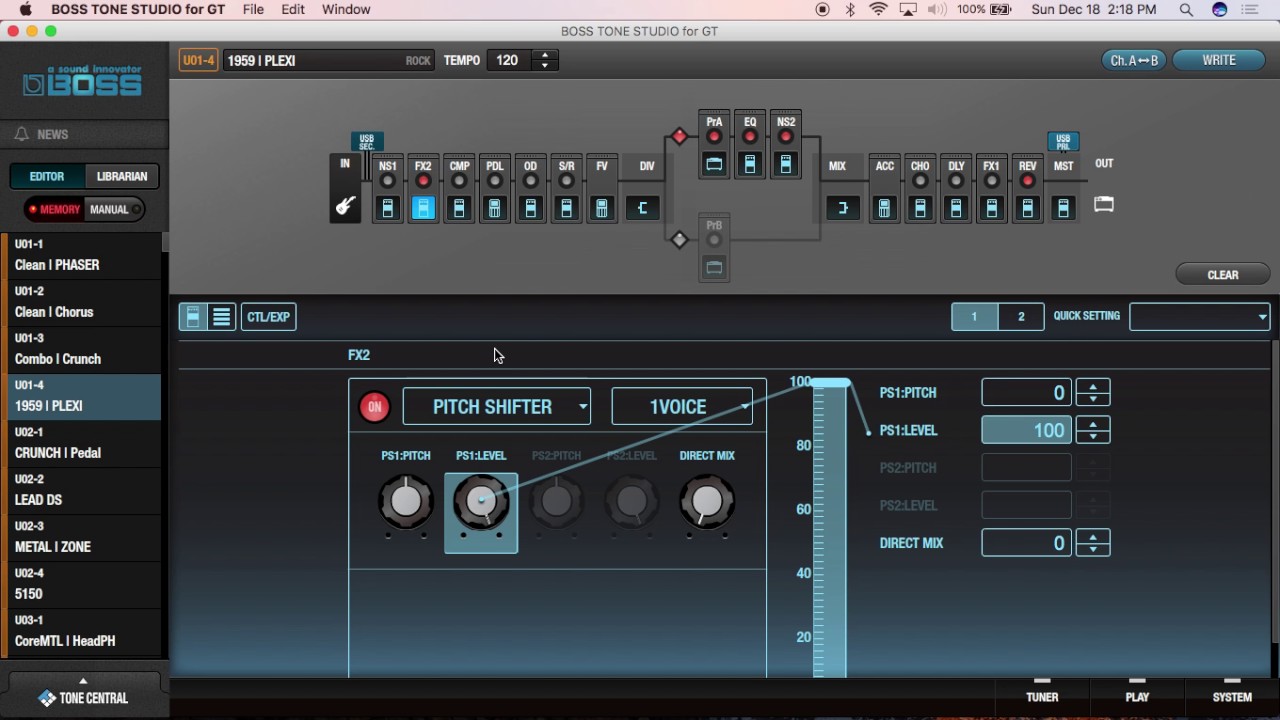Click the PrA preamp amp icon
The height and width of the screenshot is (720, 1280).
click(714, 164)
